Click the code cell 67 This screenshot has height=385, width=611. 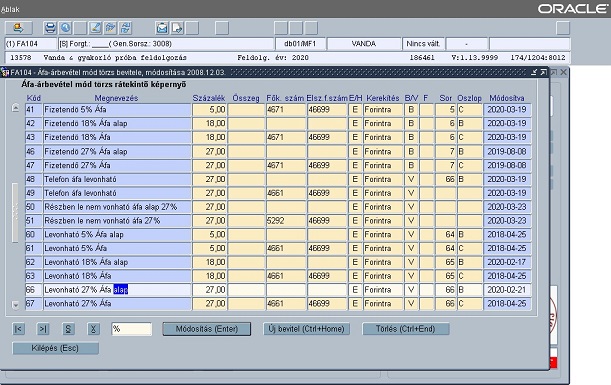coord(34,304)
